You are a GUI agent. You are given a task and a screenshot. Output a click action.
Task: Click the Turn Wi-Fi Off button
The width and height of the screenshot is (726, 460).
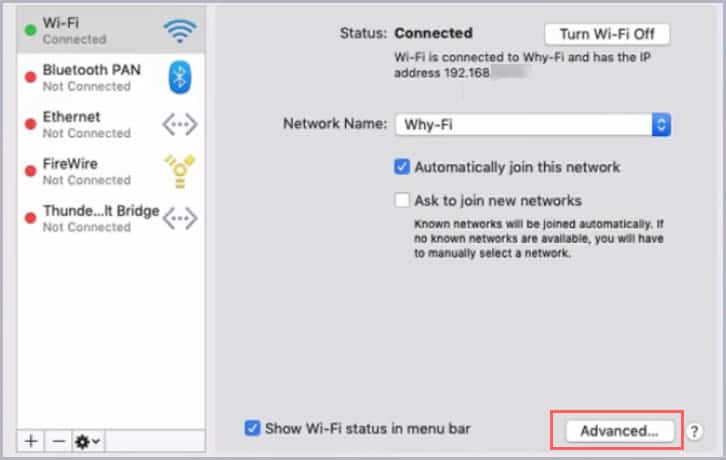(607, 34)
